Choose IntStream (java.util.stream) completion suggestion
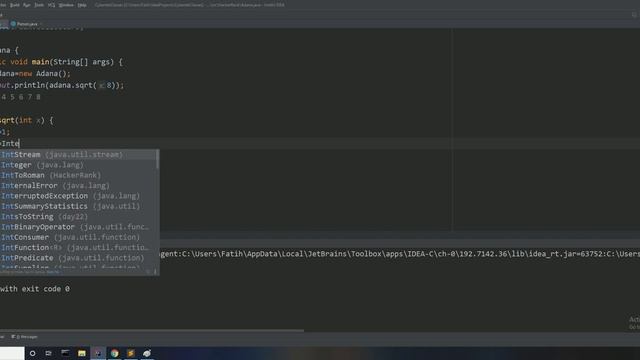The width and height of the screenshot is (640, 360). coord(78,155)
